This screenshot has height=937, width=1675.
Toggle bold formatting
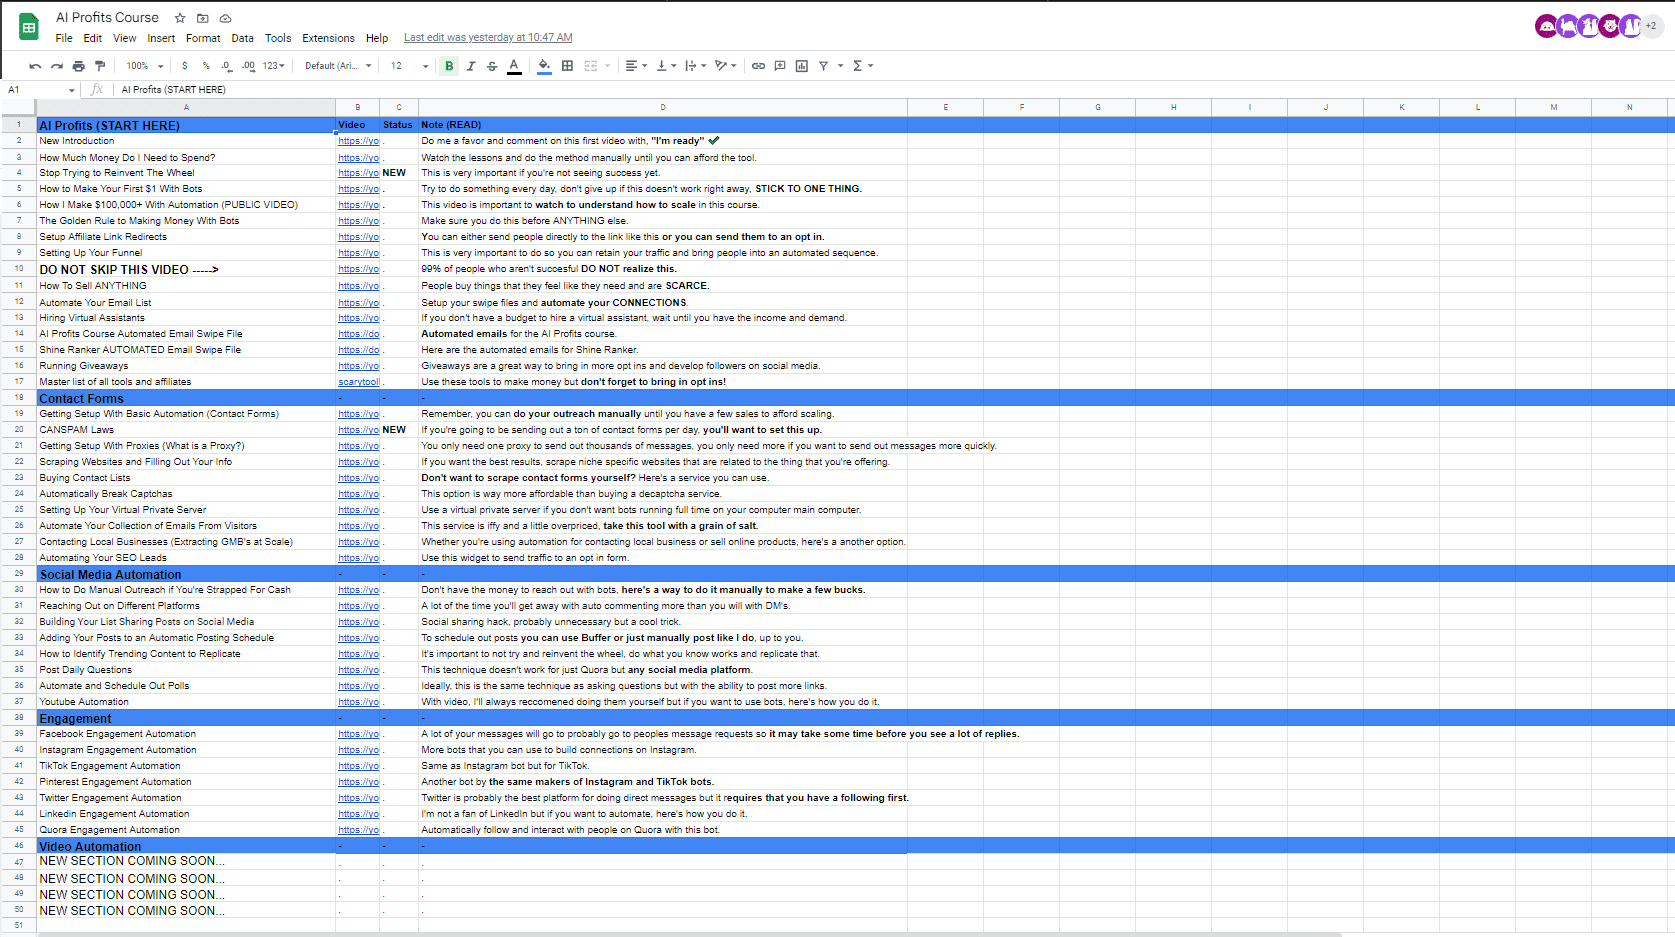[449, 66]
